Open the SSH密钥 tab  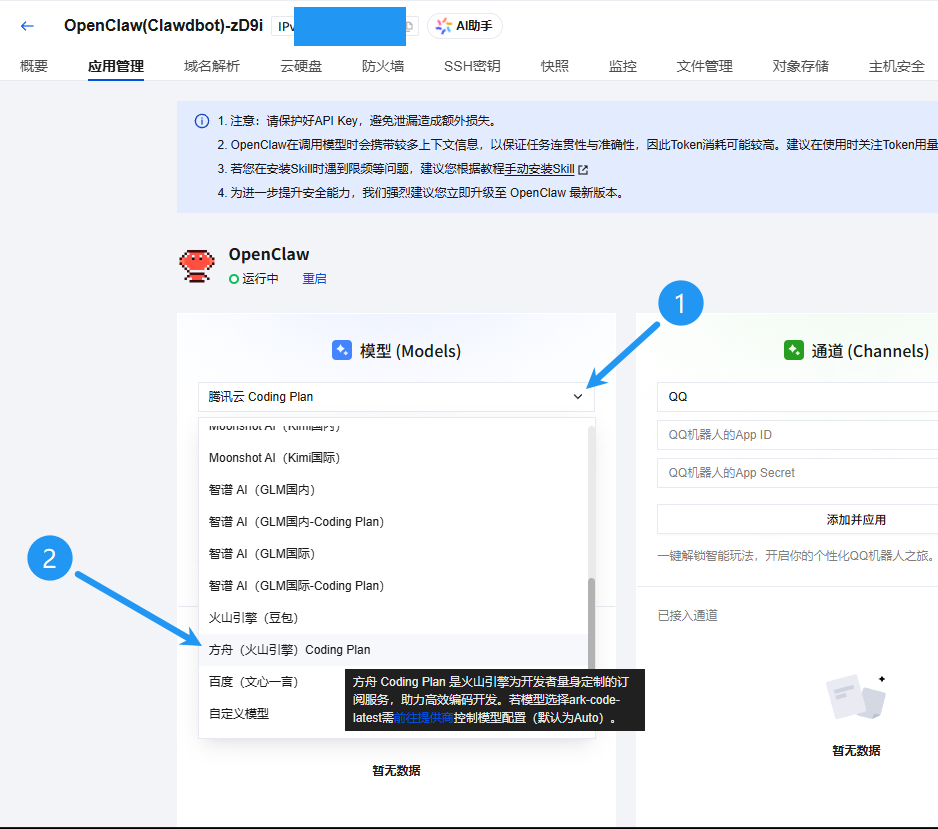tap(472, 66)
